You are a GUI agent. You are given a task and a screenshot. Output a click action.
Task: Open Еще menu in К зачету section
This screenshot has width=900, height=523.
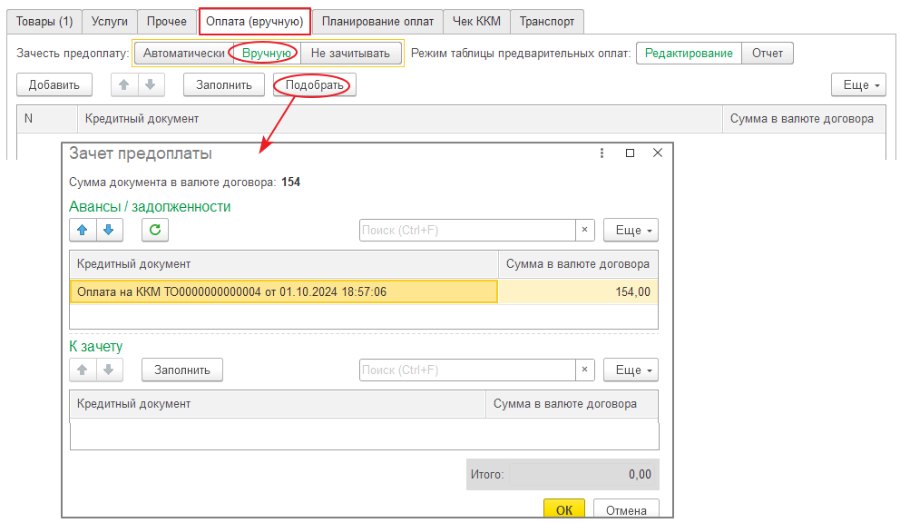click(x=631, y=370)
